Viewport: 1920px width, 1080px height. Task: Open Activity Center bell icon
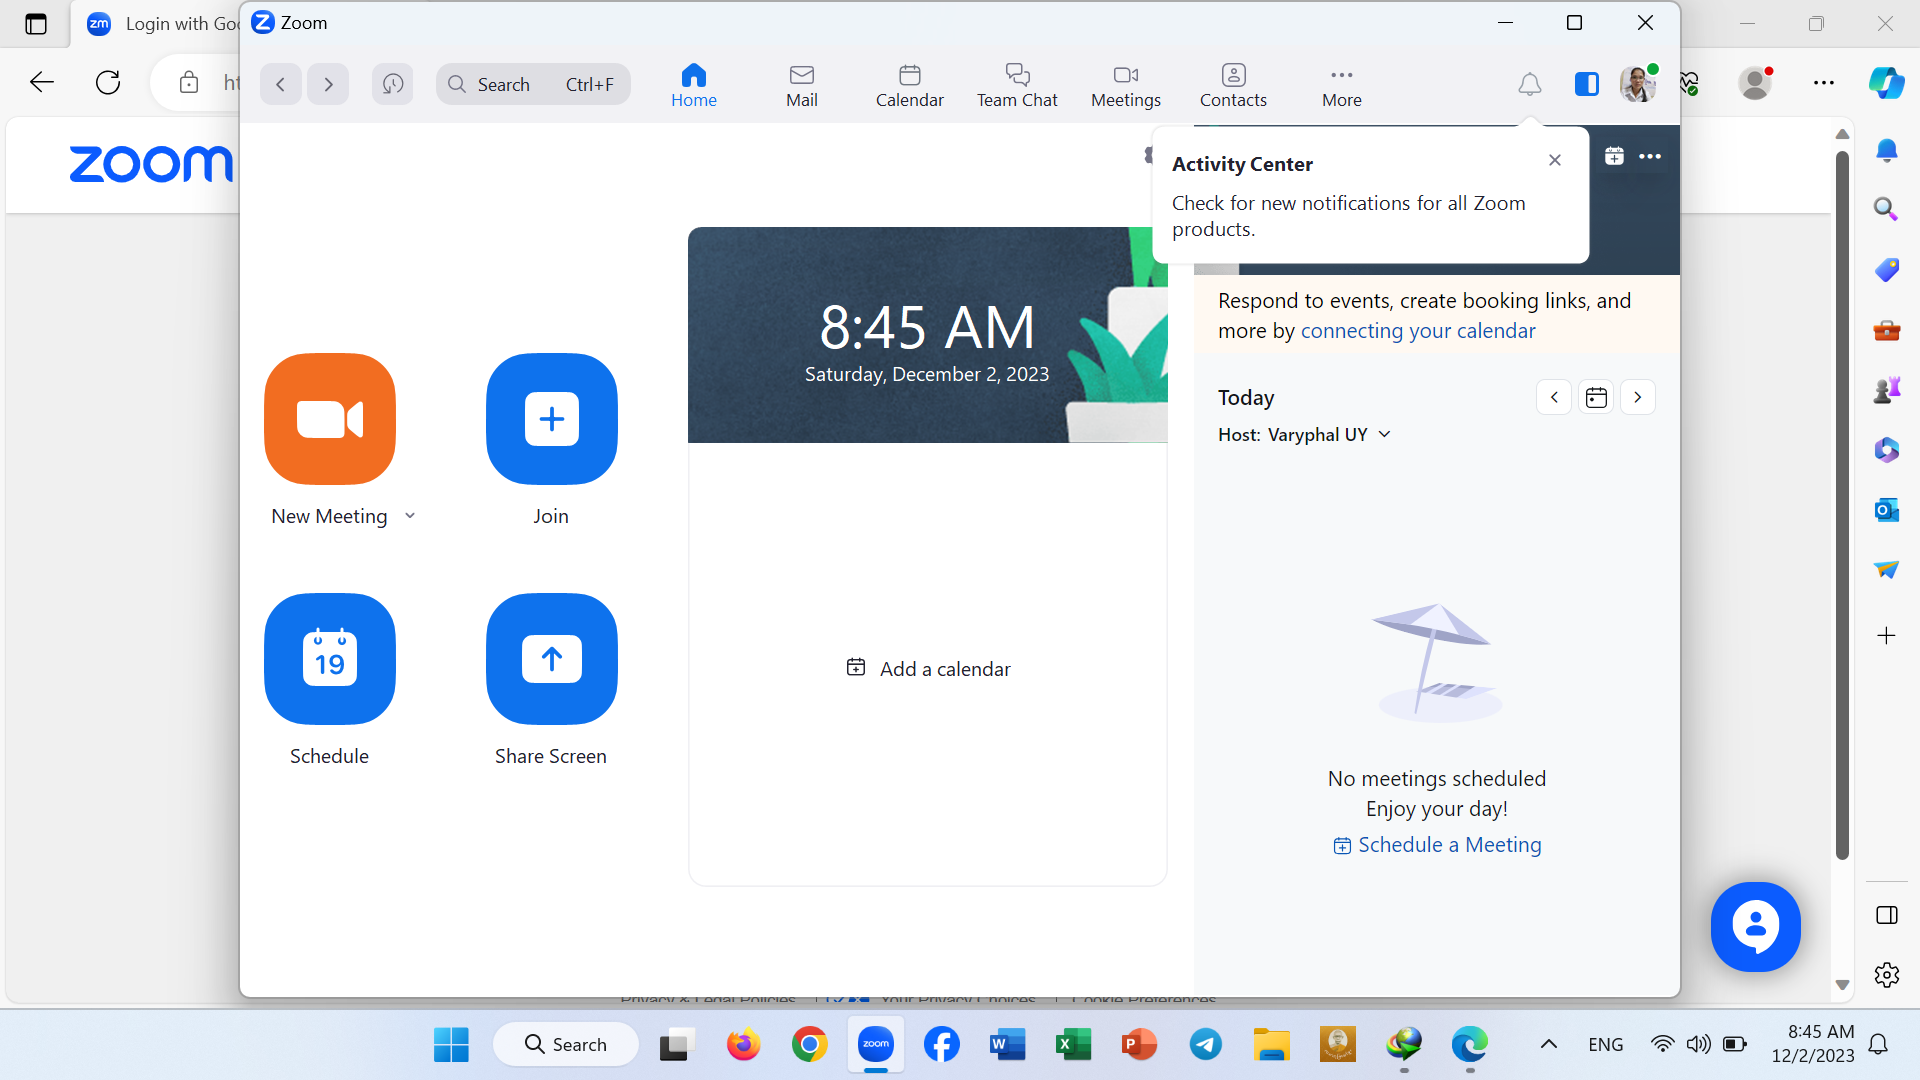tap(1530, 84)
